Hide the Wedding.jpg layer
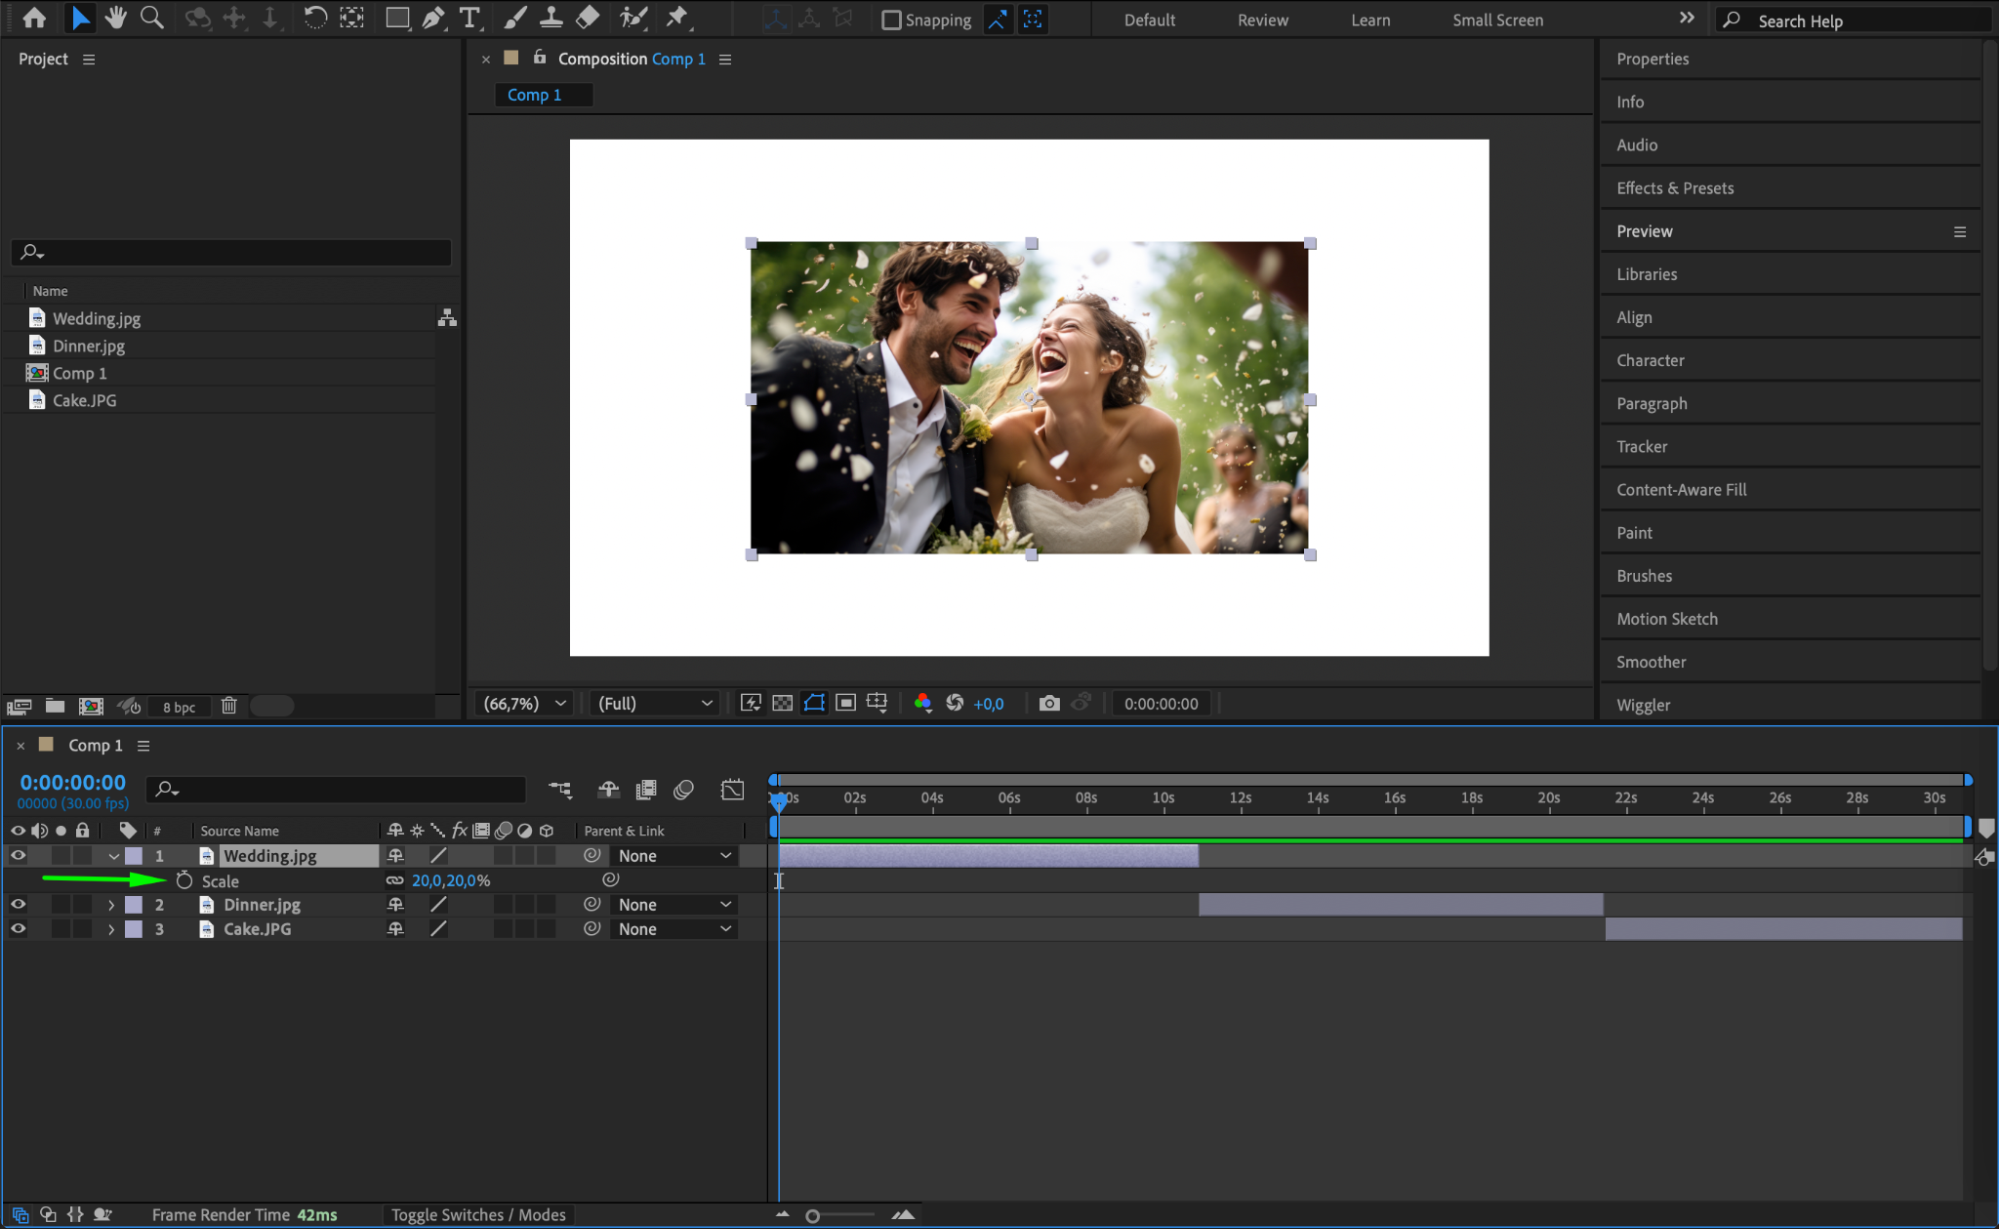Image resolution: width=1999 pixels, height=1229 pixels. (18, 856)
